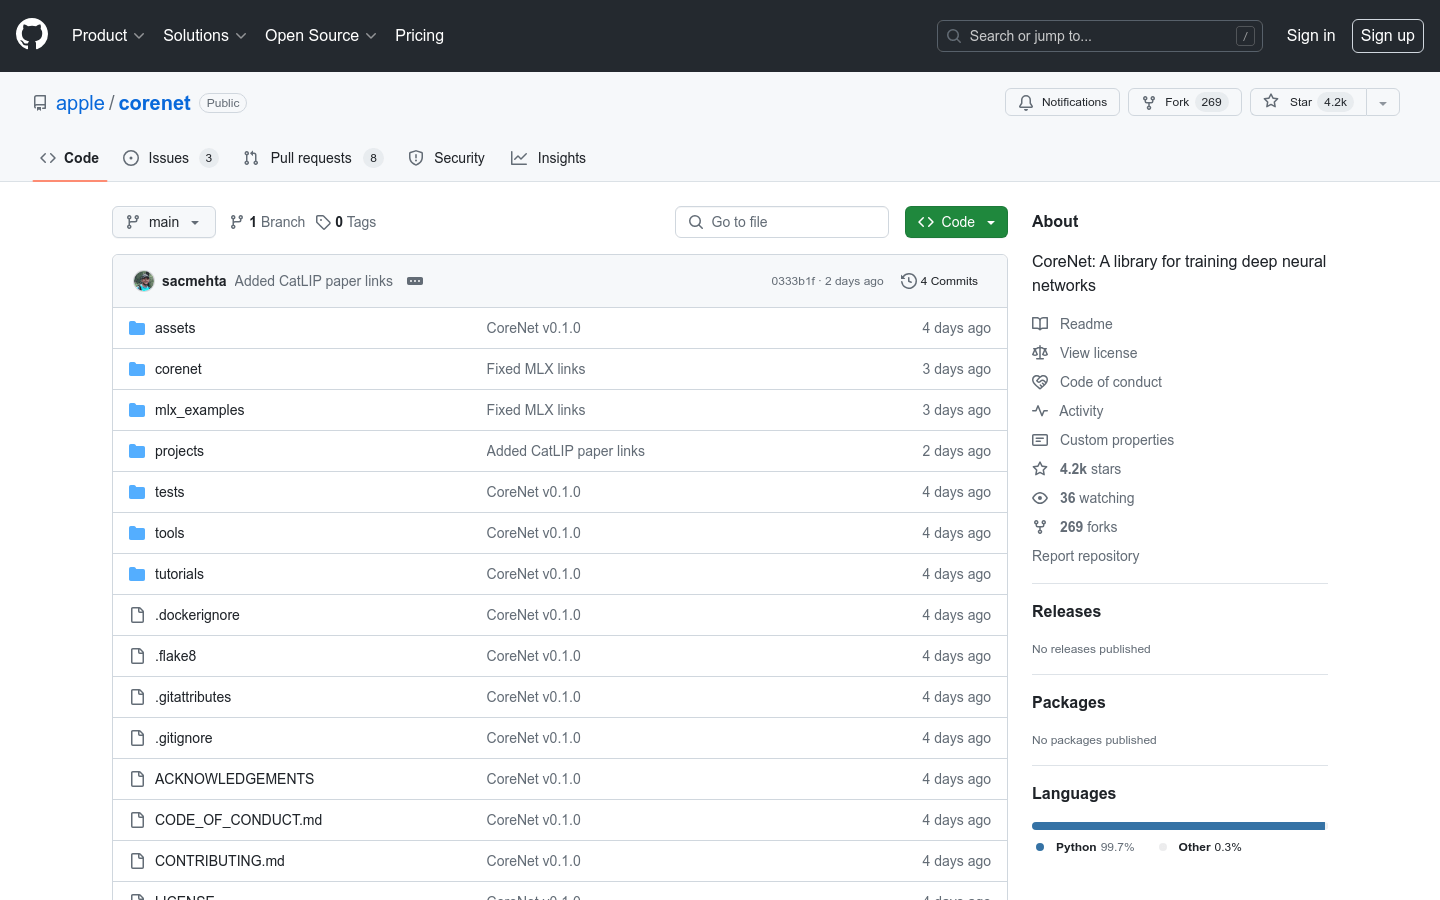Open the Pricing menu item
This screenshot has height=900, width=1440.
(x=419, y=35)
